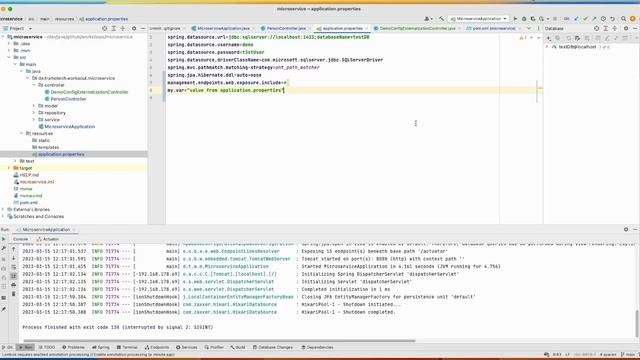The image size is (640, 360).
Task: Collapse all in Project panel
Action: pos(122,29)
